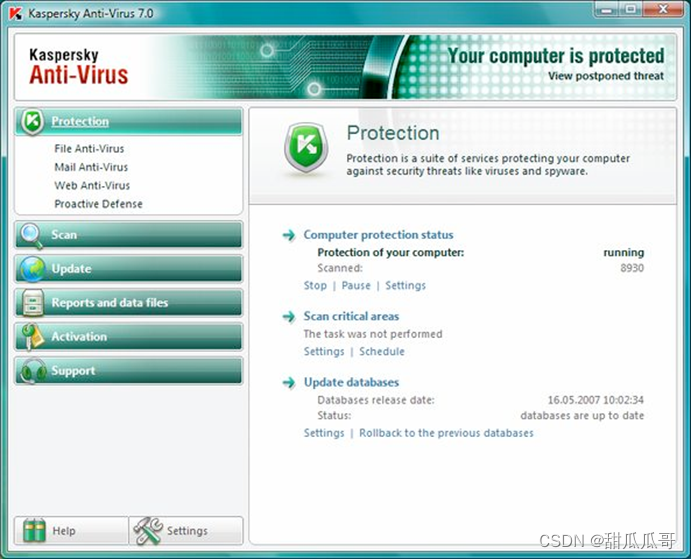
Task: Click the running status text
Action: coord(623,253)
